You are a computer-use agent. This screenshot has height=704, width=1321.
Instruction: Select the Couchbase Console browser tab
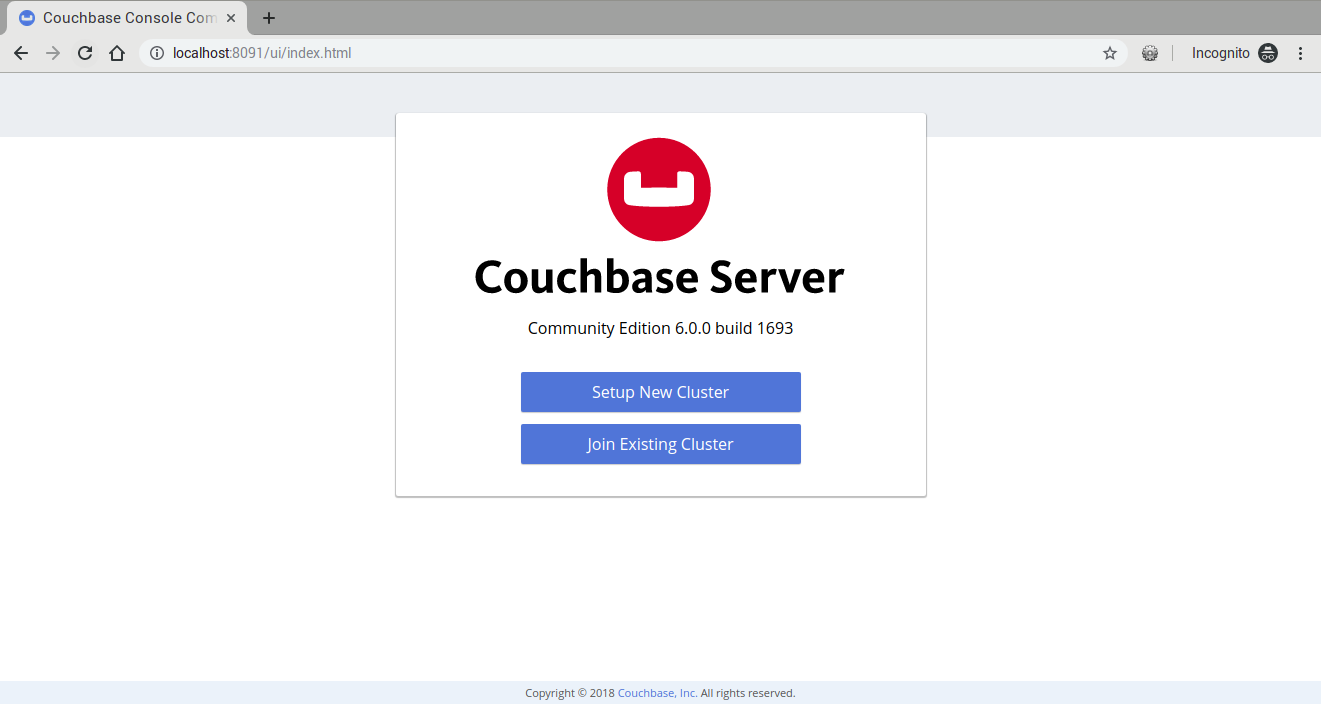coord(127,18)
